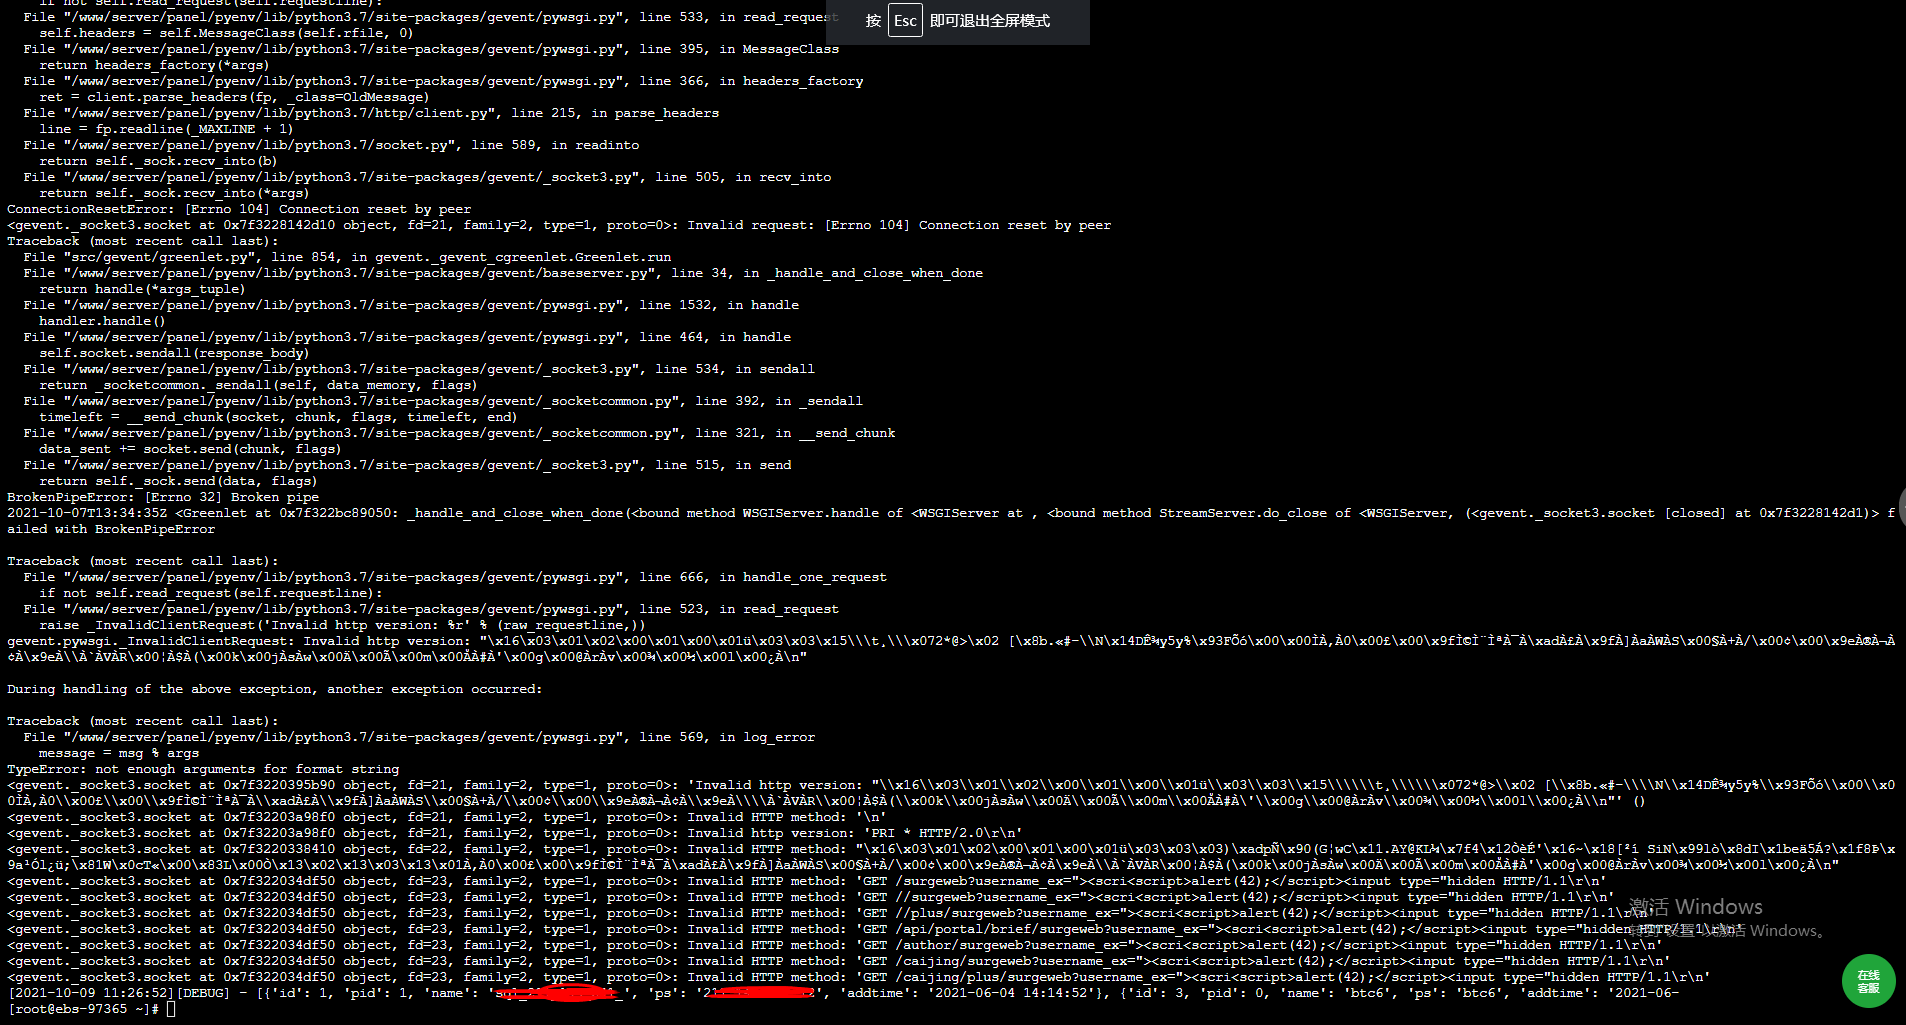The width and height of the screenshot is (1906, 1025).
Task: Click the 'return _socketcommon._sendall' line
Action: [258, 385]
